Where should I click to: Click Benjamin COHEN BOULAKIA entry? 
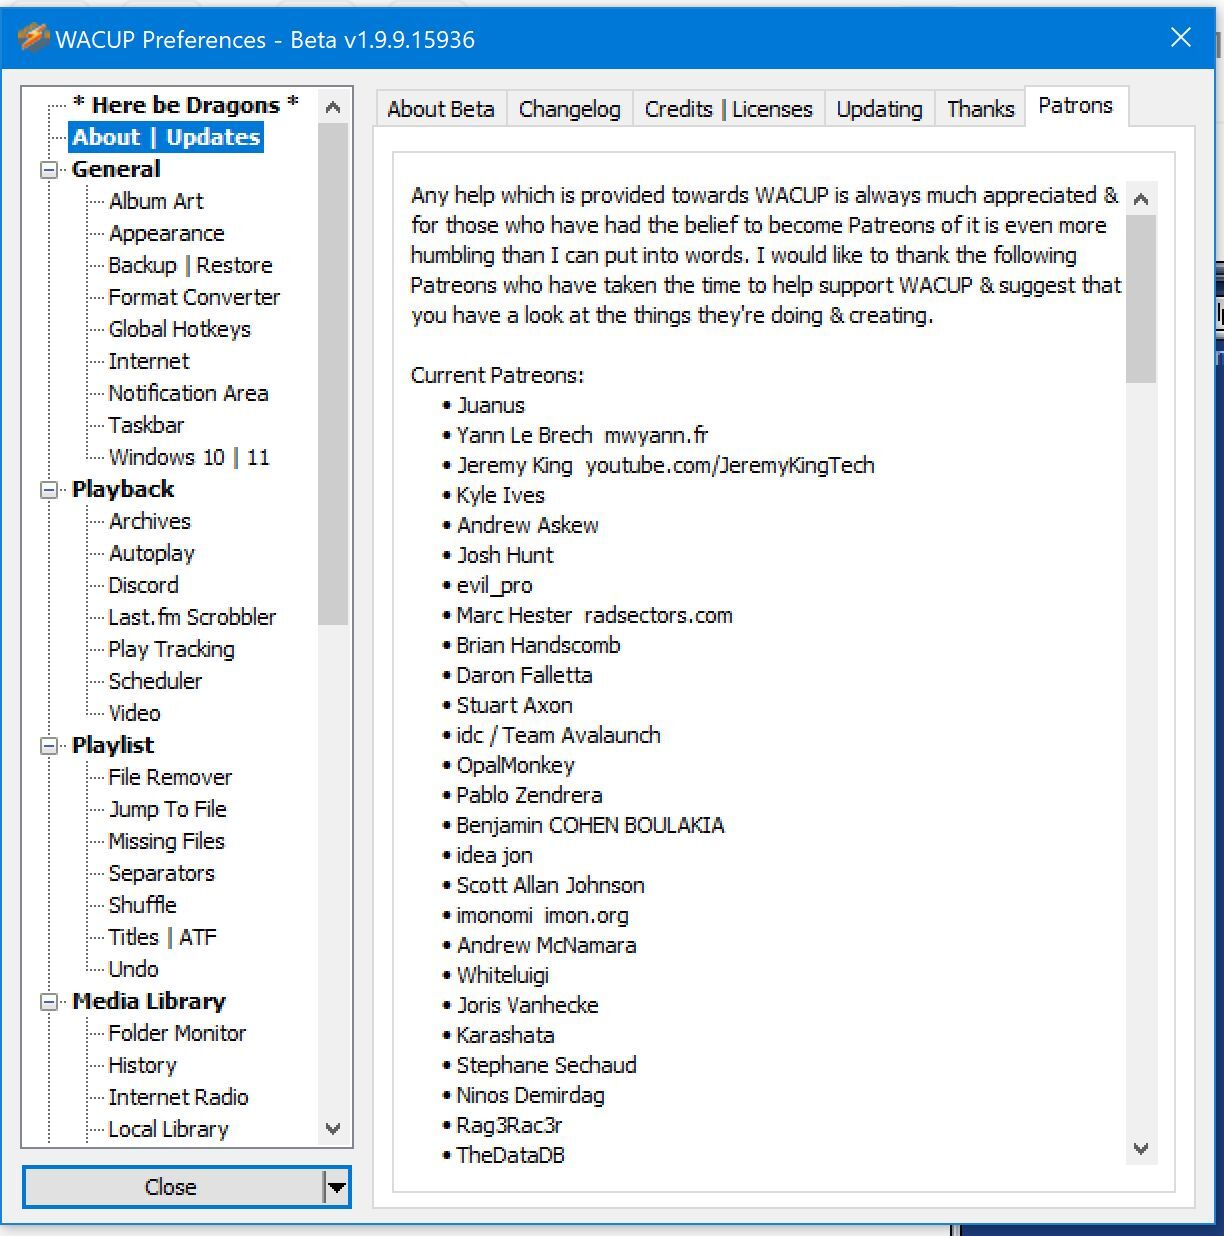pos(590,825)
